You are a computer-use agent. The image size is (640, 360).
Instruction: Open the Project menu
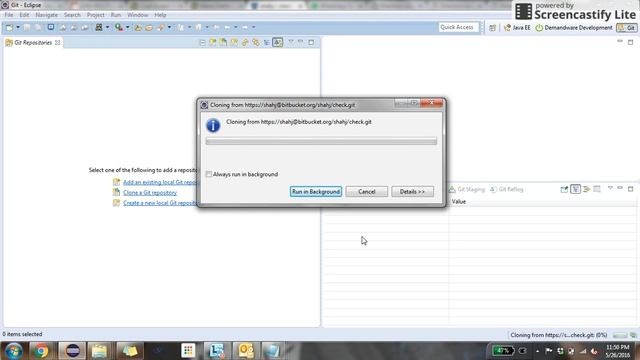[96, 15]
